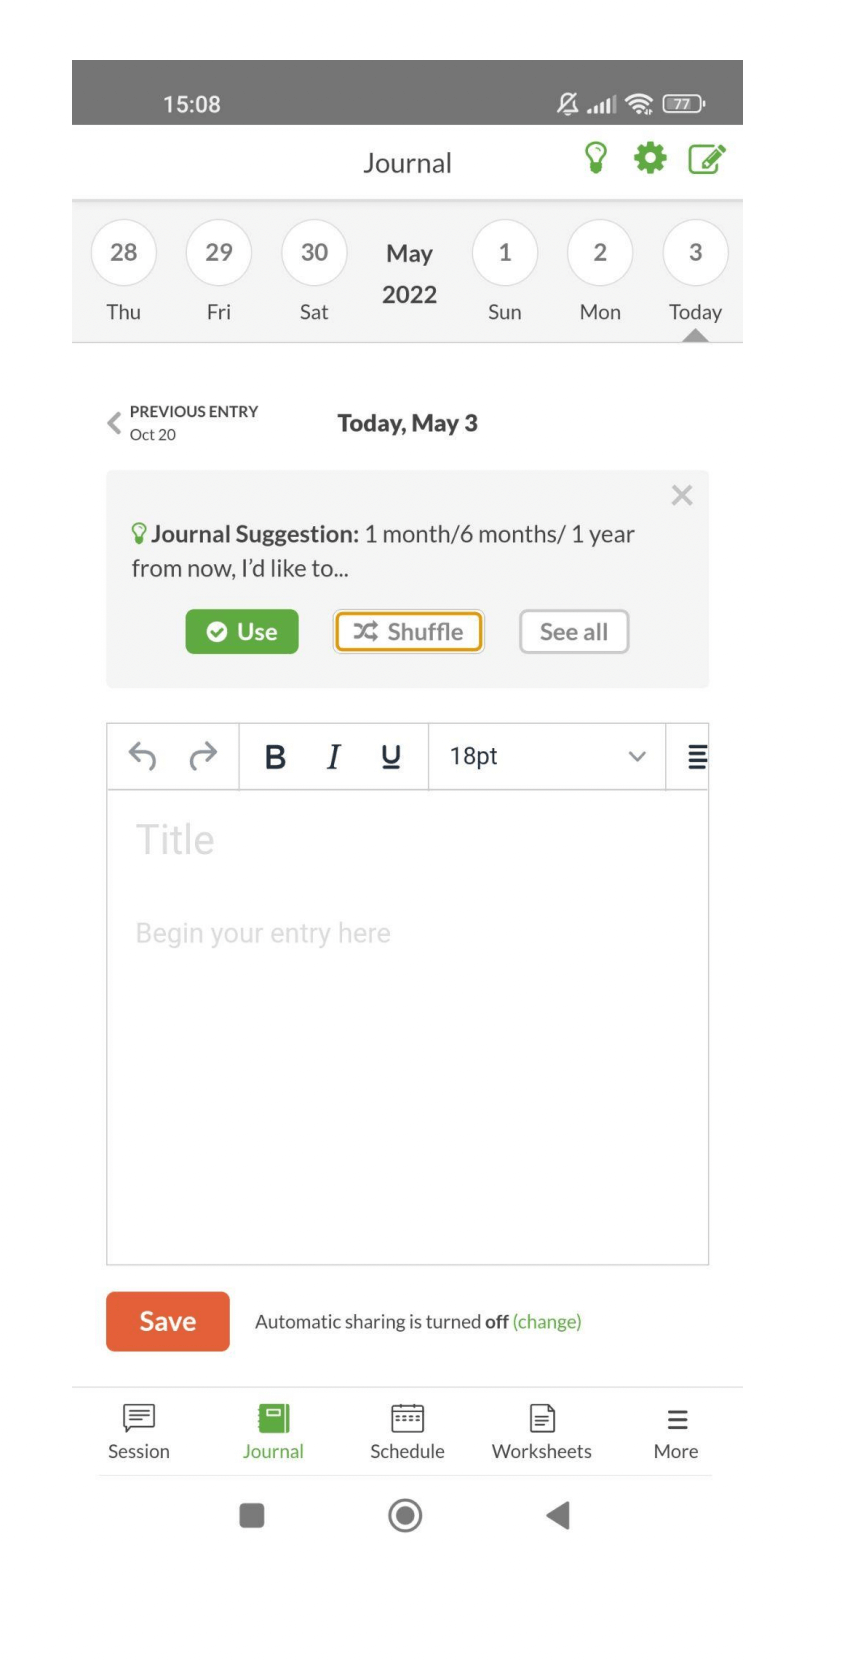
Task: Click the Redo arrow in the editor
Action: [x=202, y=757]
